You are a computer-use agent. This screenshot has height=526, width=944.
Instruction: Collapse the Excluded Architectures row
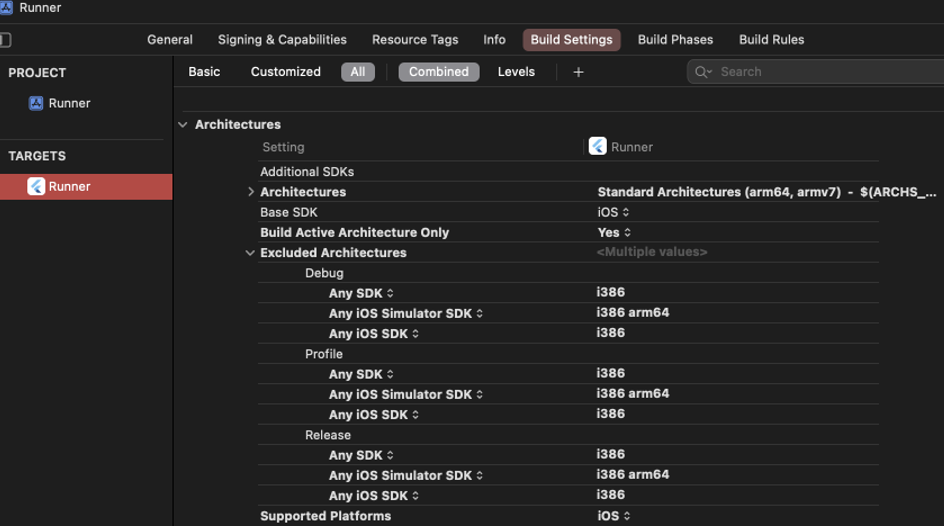[x=250, y=253]
